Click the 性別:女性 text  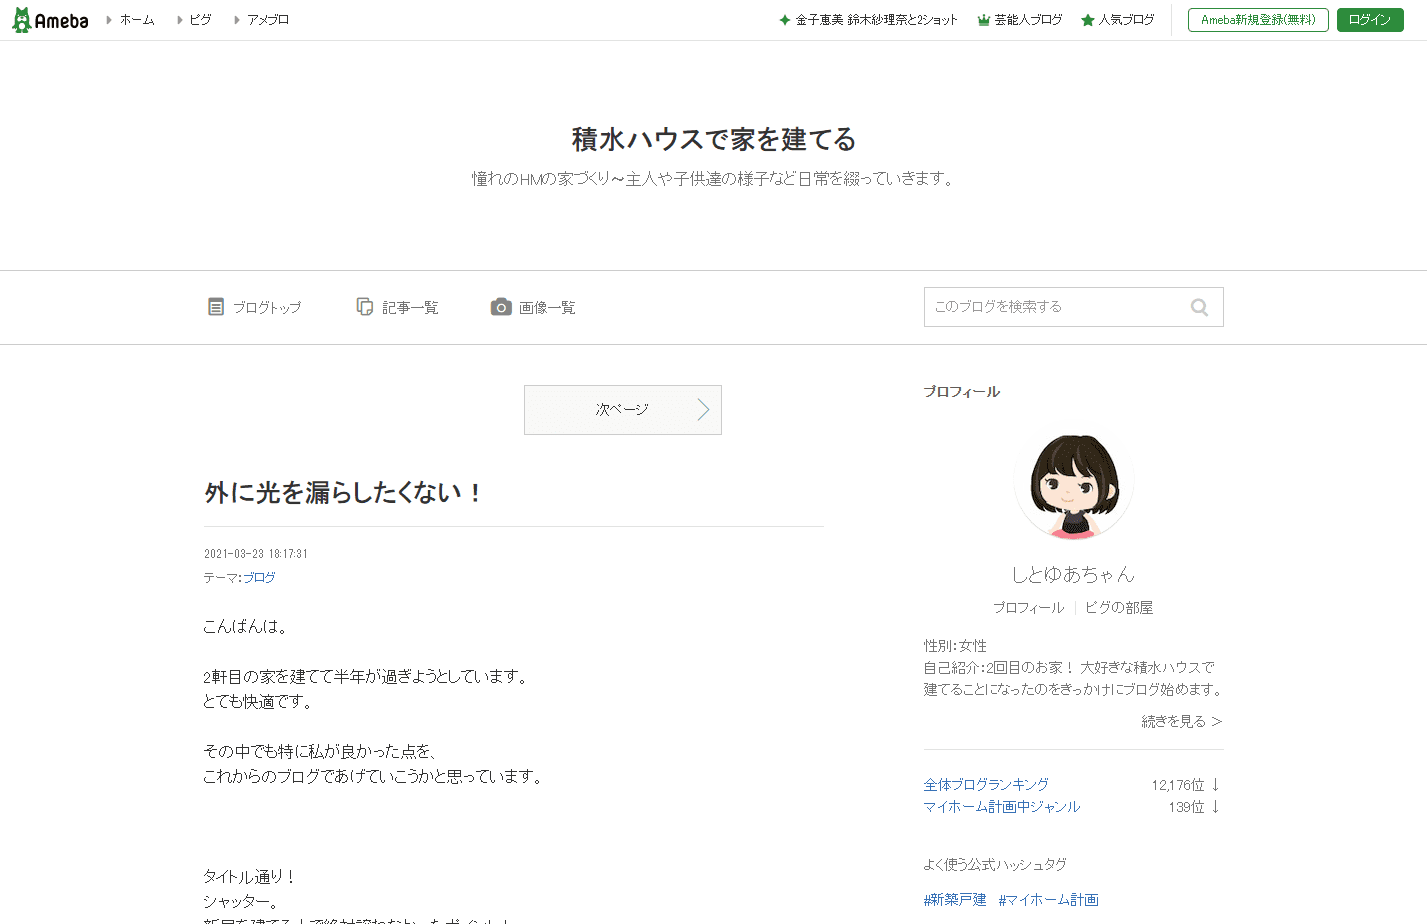pyautogui.click(x=955, y=646)
